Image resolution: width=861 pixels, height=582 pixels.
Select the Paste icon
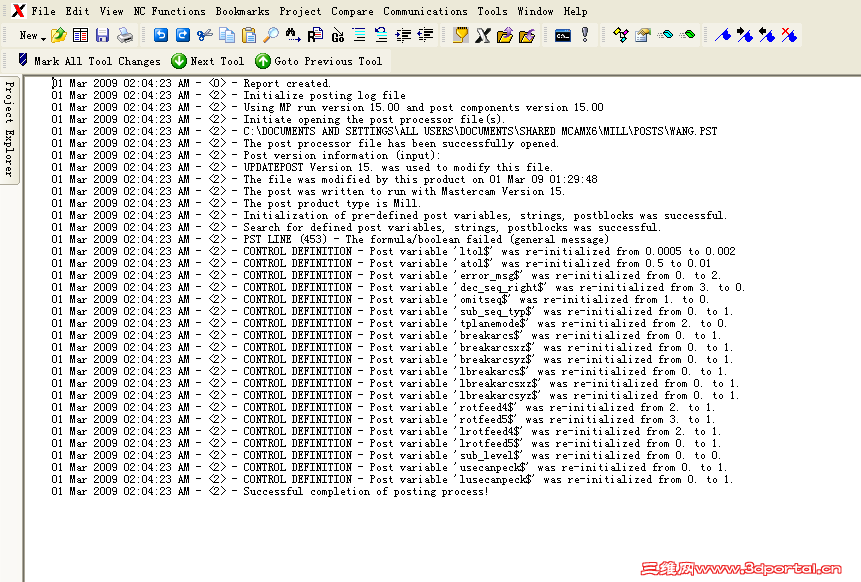click(x=248, y=34)
